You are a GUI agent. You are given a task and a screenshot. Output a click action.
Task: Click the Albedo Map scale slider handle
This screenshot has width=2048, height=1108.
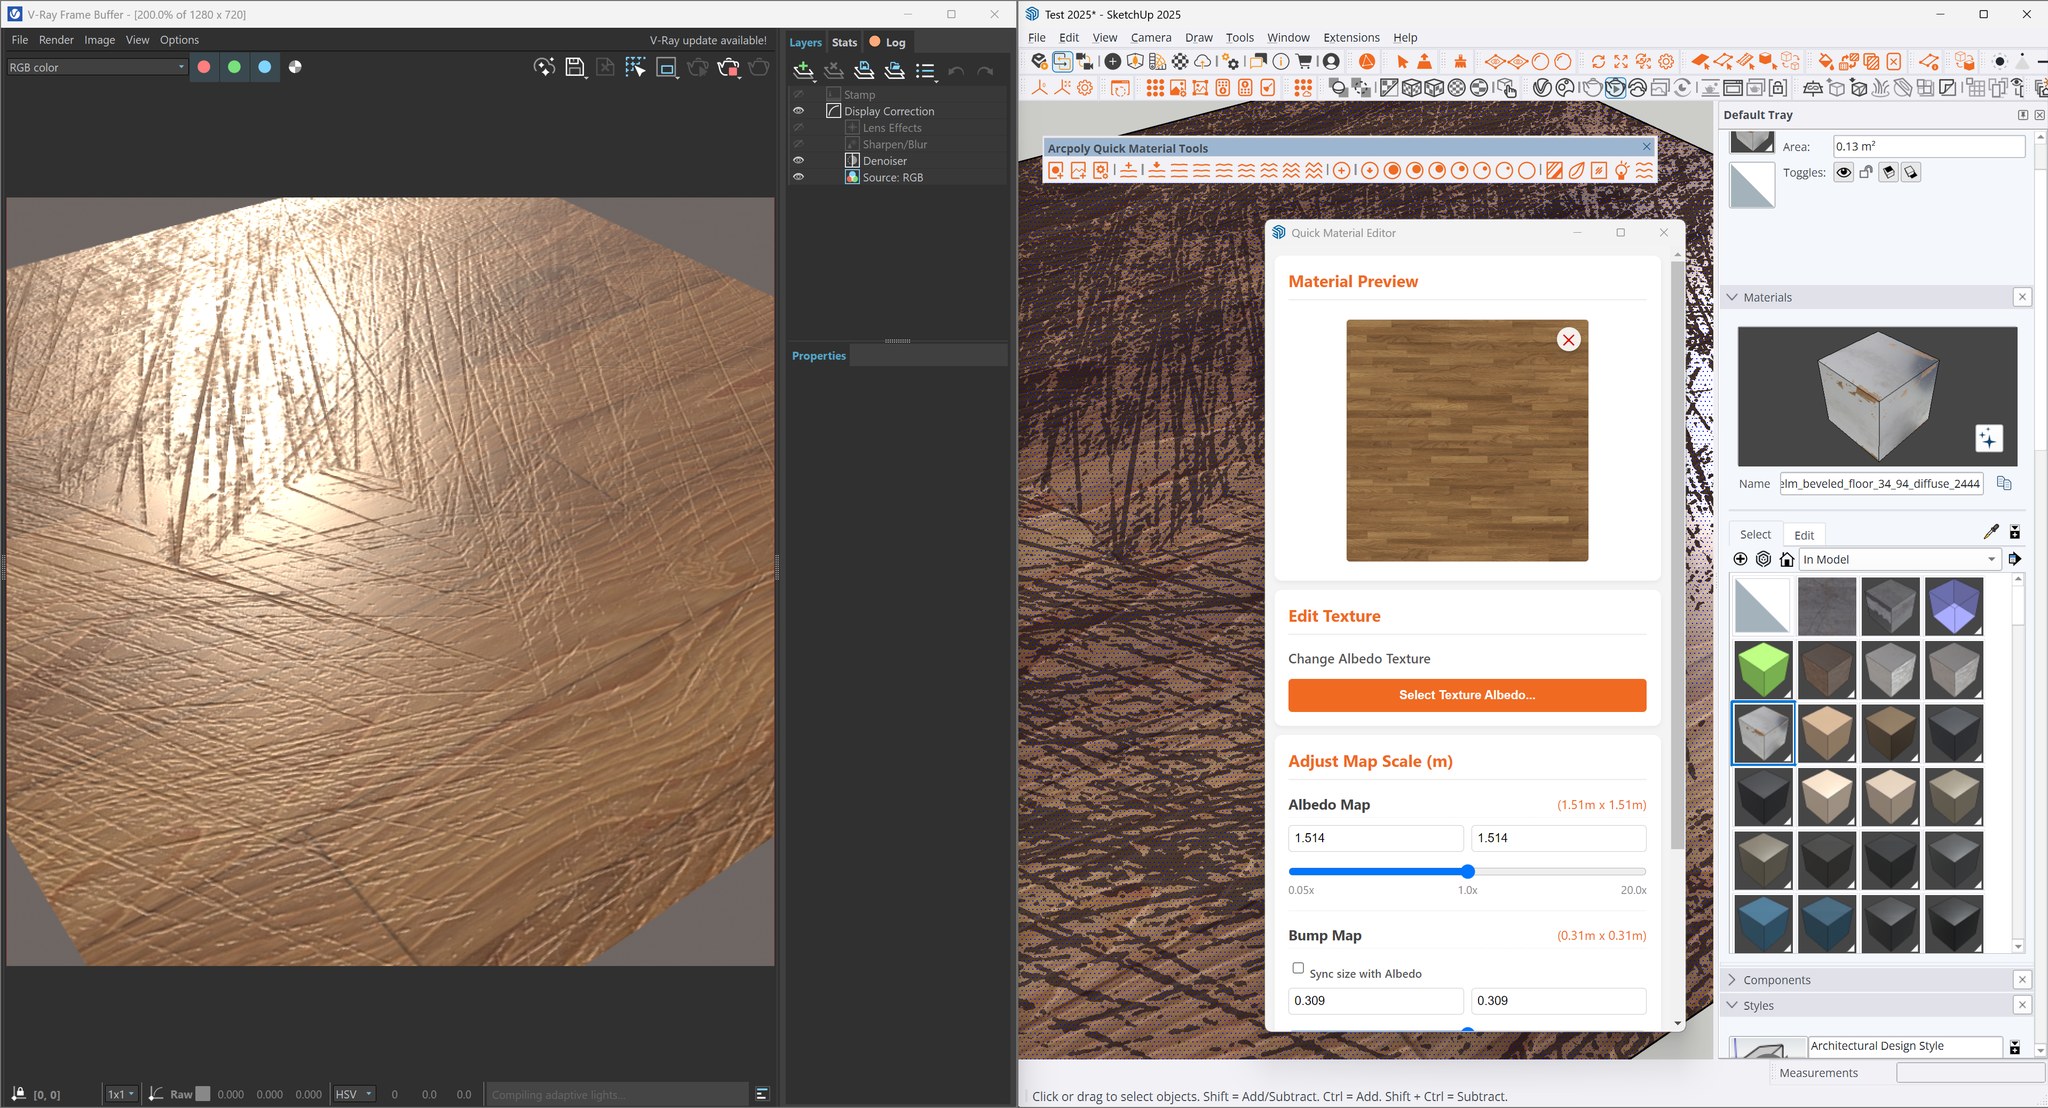tap(1467, 871)
